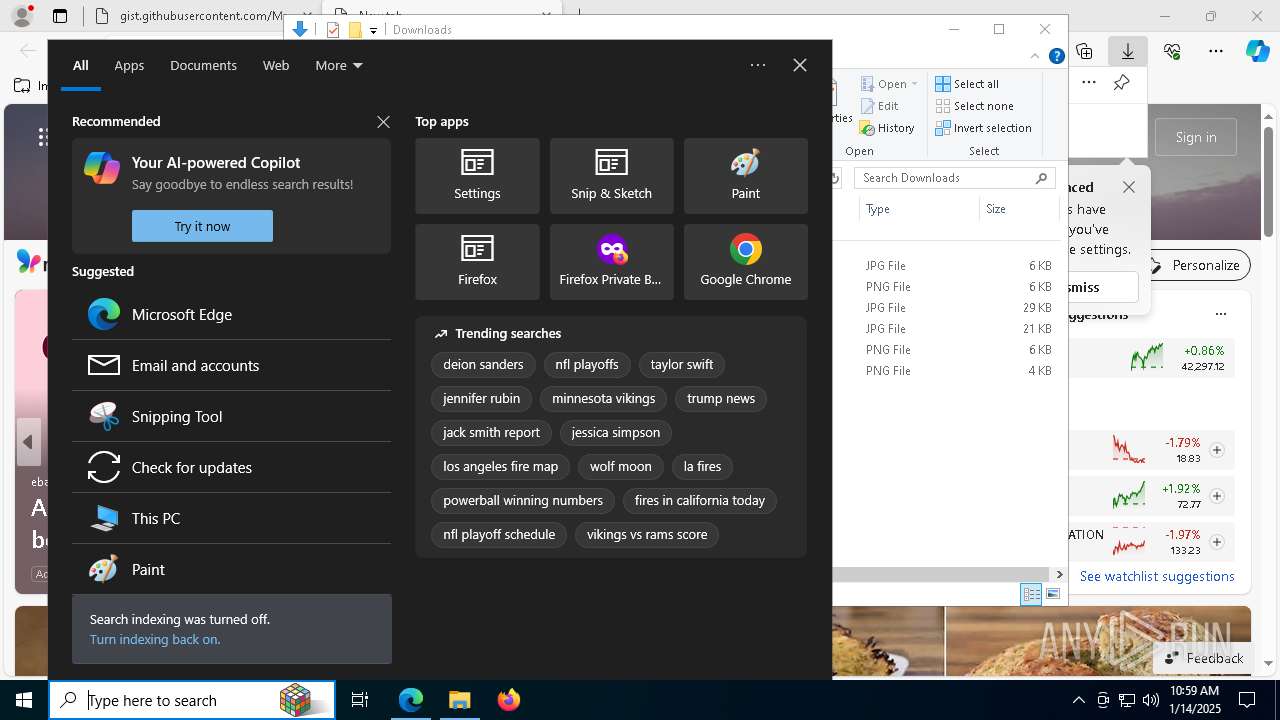Search trending taylor swift
Image resolution: width=1280 pixels, height=720 pixels.
(682, 365)
